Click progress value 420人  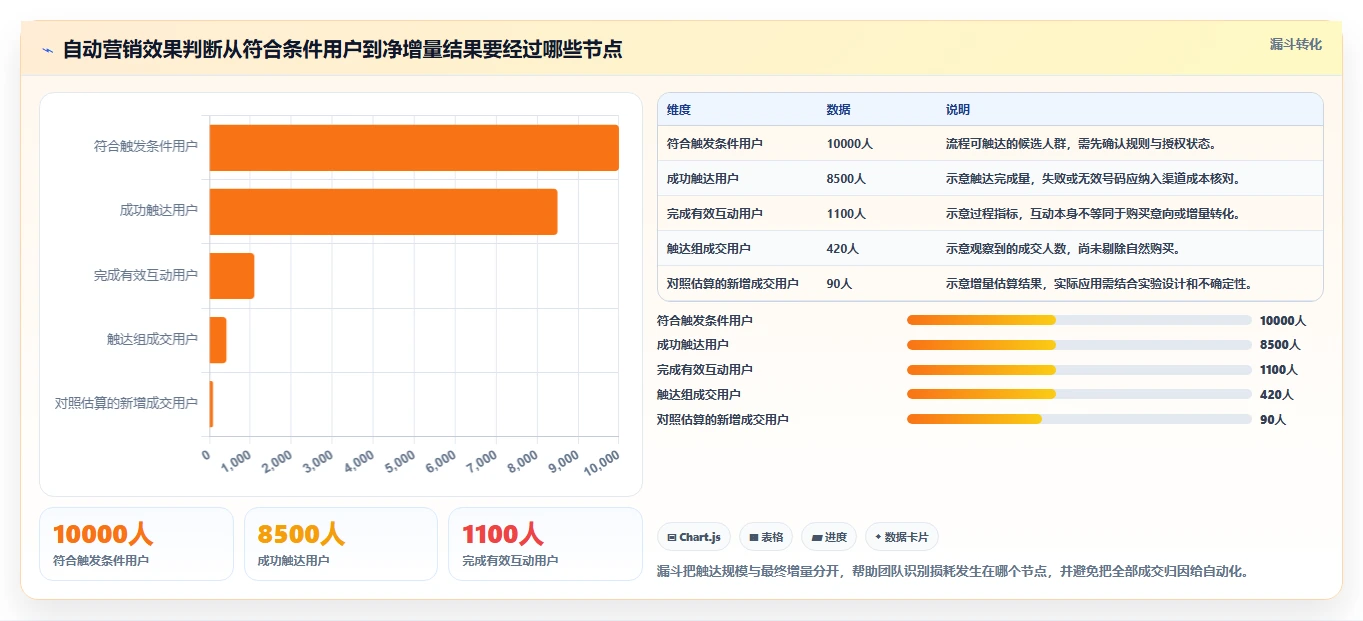(1277, 395)
